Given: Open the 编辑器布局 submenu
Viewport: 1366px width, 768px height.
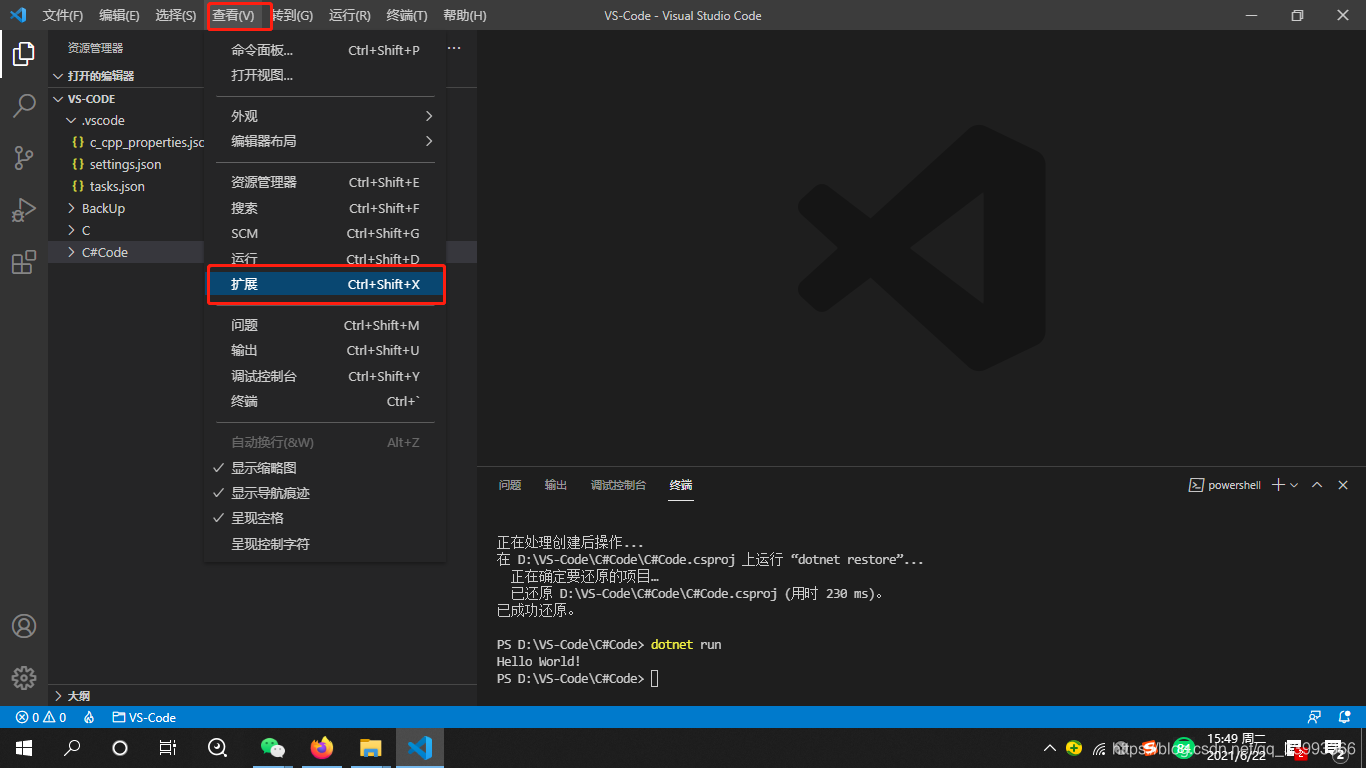Looking at the screenshot, I should coord(325,141).
